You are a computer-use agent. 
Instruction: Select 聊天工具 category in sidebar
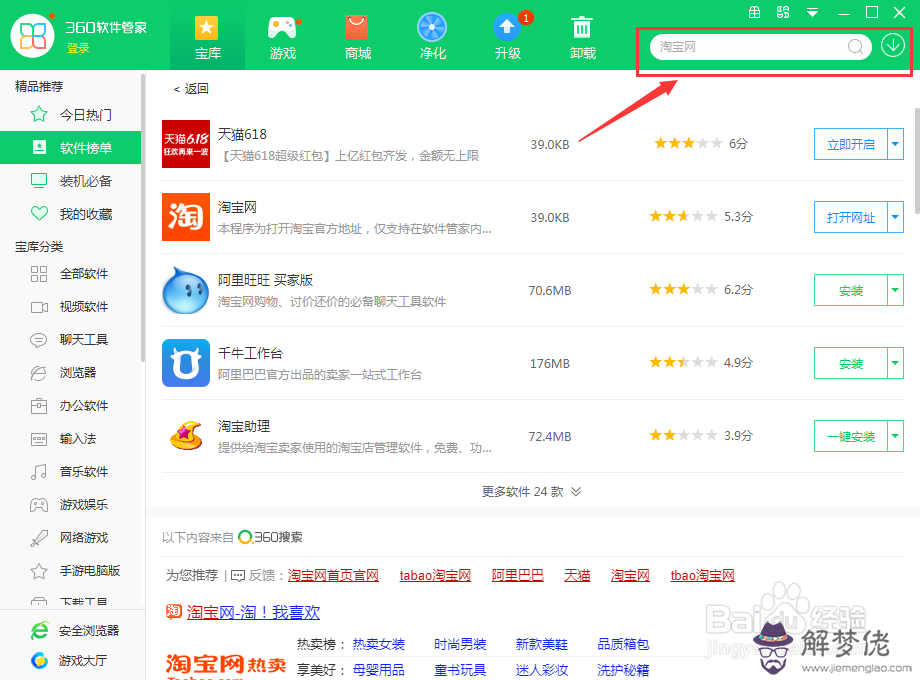[84, 339]
